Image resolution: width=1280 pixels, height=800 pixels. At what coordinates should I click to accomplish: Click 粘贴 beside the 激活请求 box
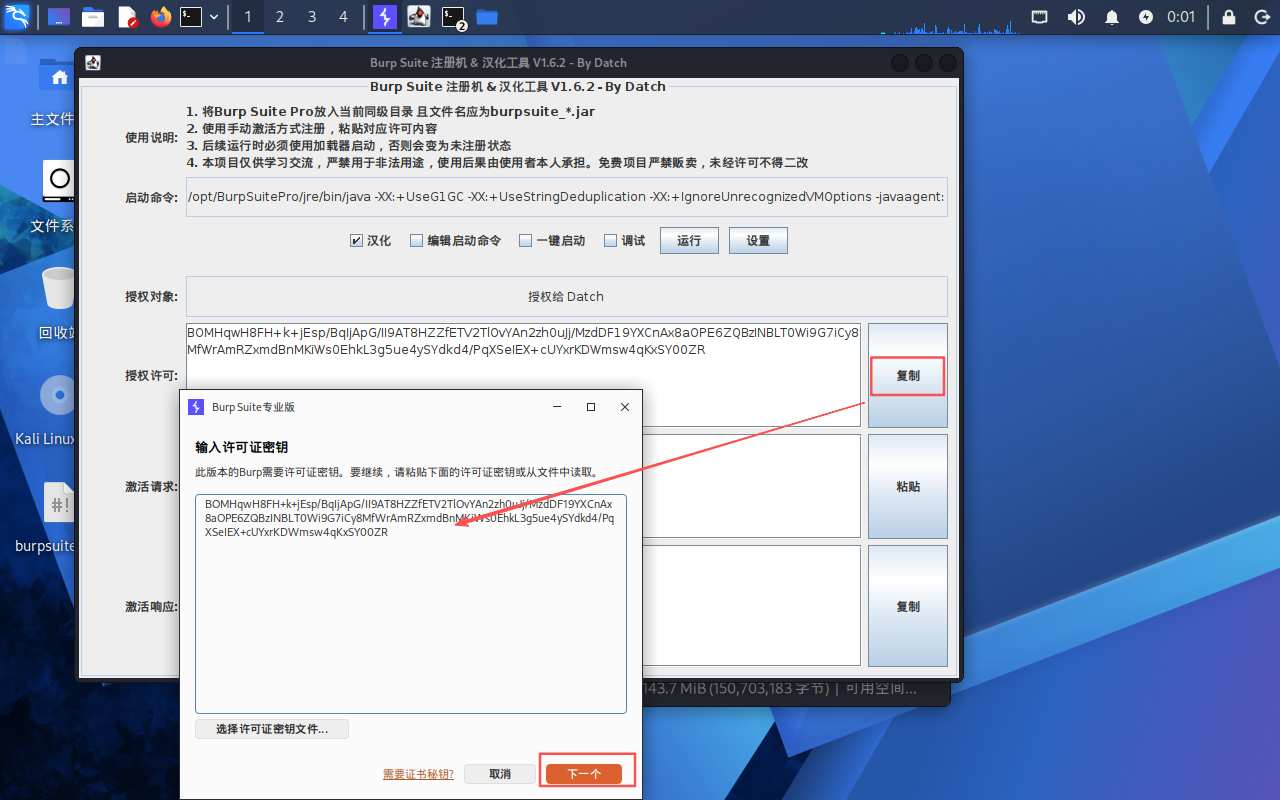click(x=908, y=487)
